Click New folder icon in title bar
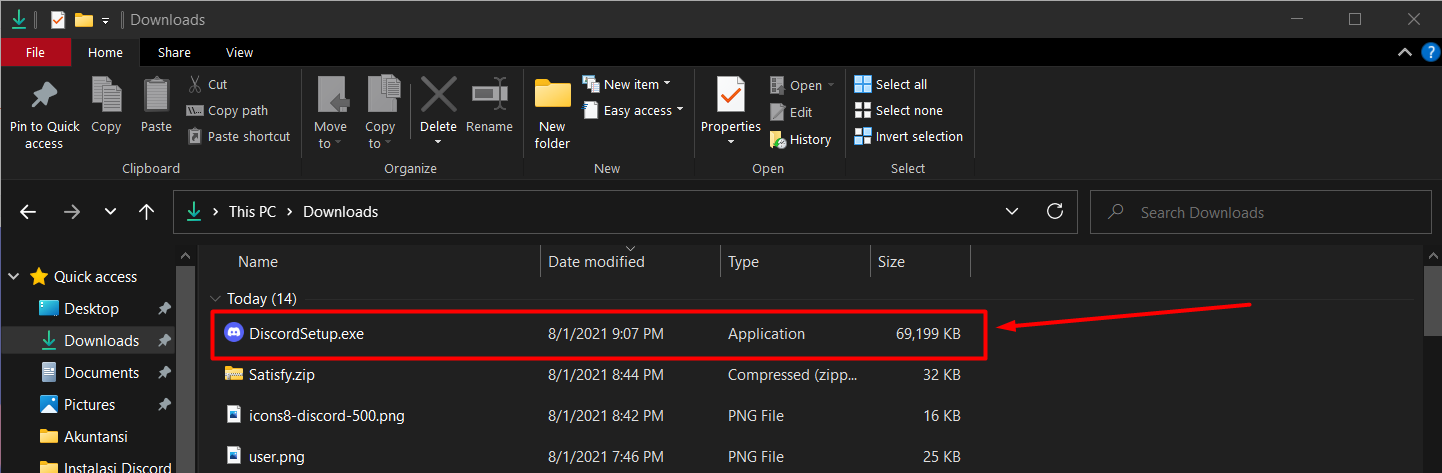 [84, 19]
